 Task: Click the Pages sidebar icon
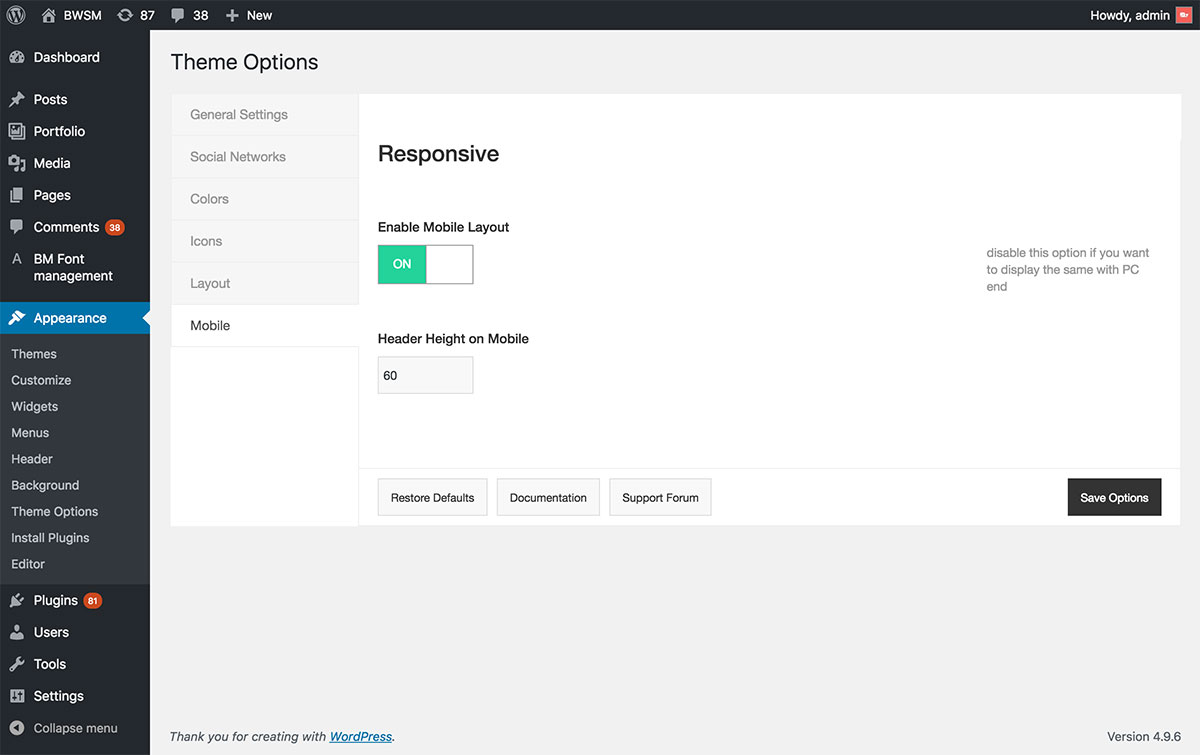point(17,195)
